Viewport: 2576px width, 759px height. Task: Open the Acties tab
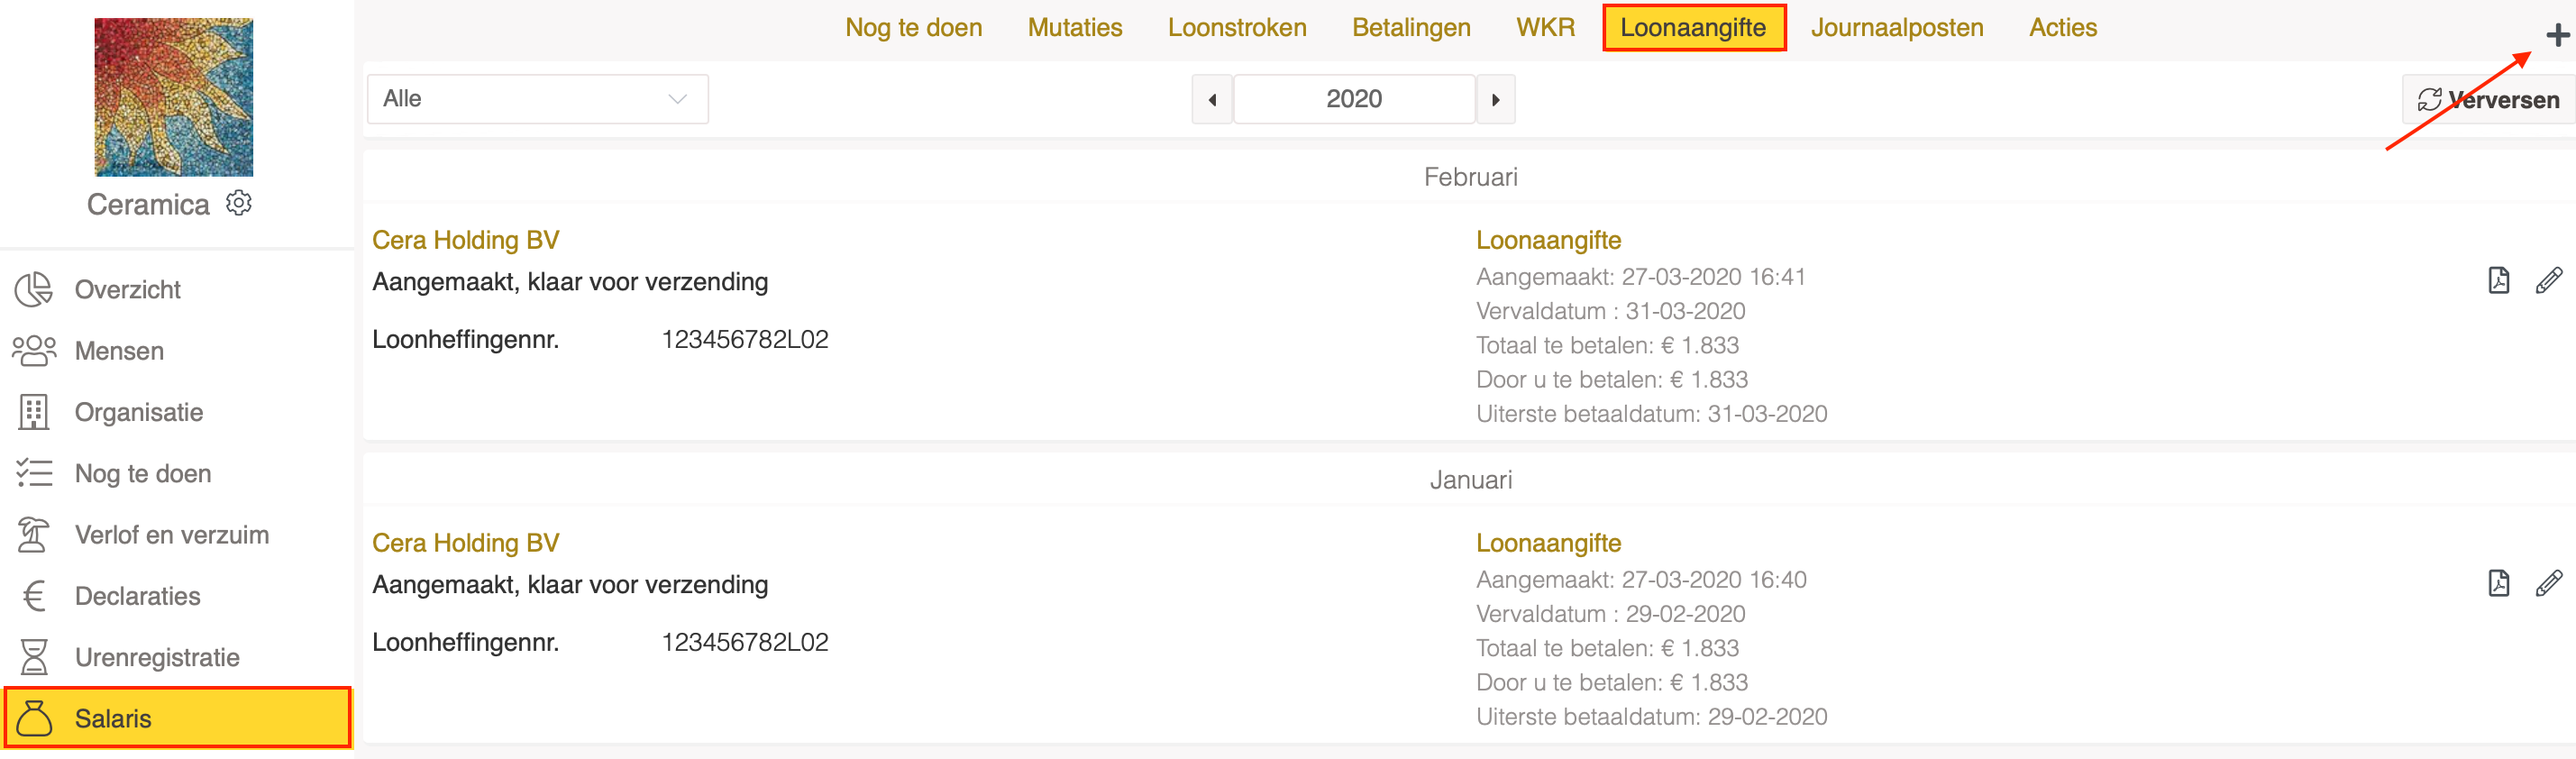click(x=2062, y=27)
